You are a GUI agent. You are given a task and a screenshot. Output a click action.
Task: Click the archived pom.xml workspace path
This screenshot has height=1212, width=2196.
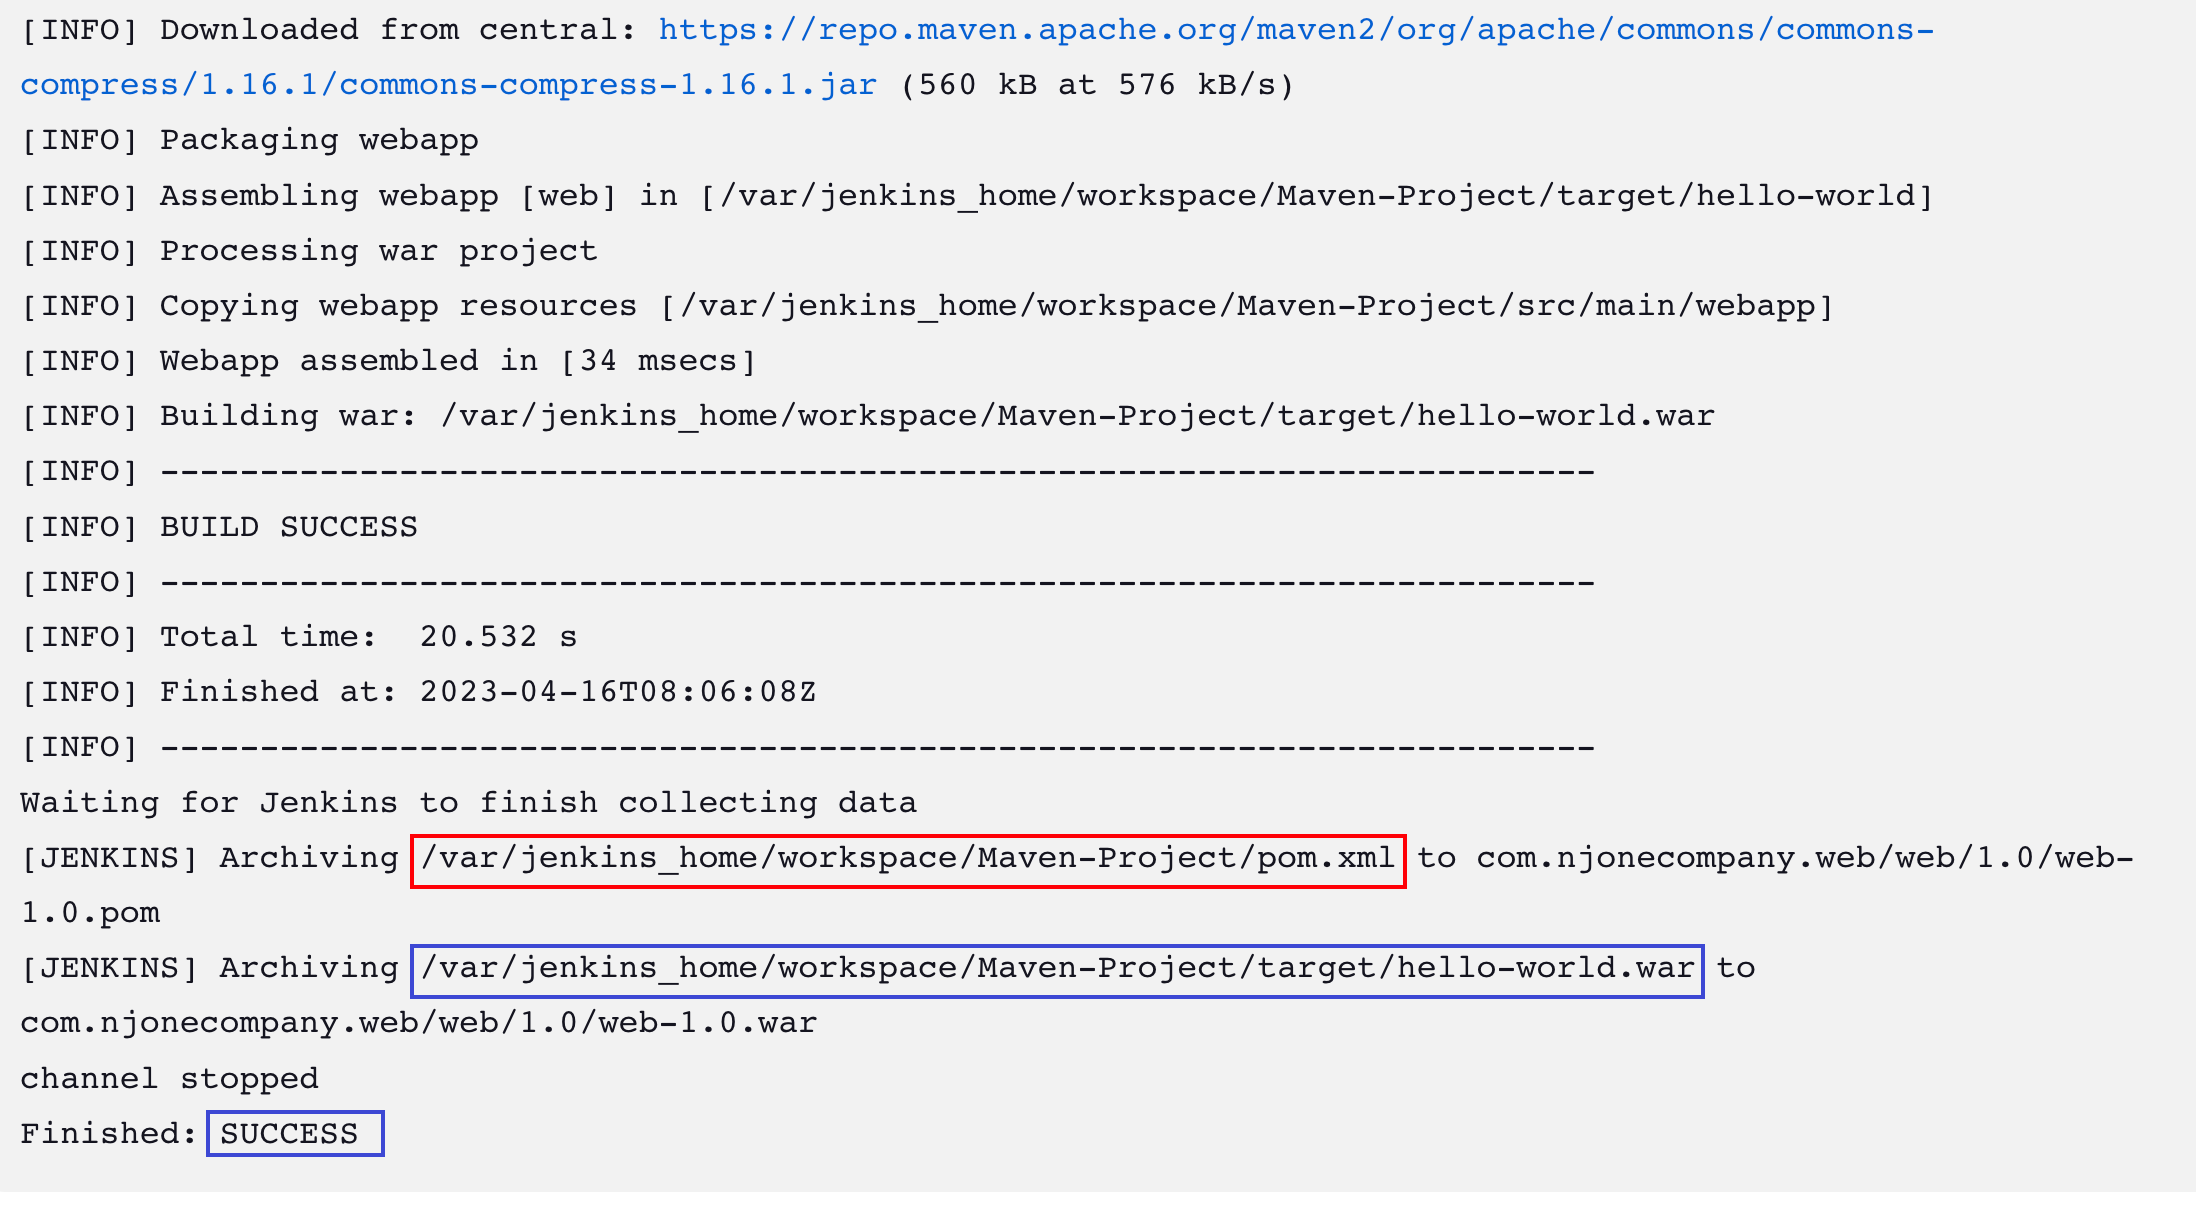908,860
